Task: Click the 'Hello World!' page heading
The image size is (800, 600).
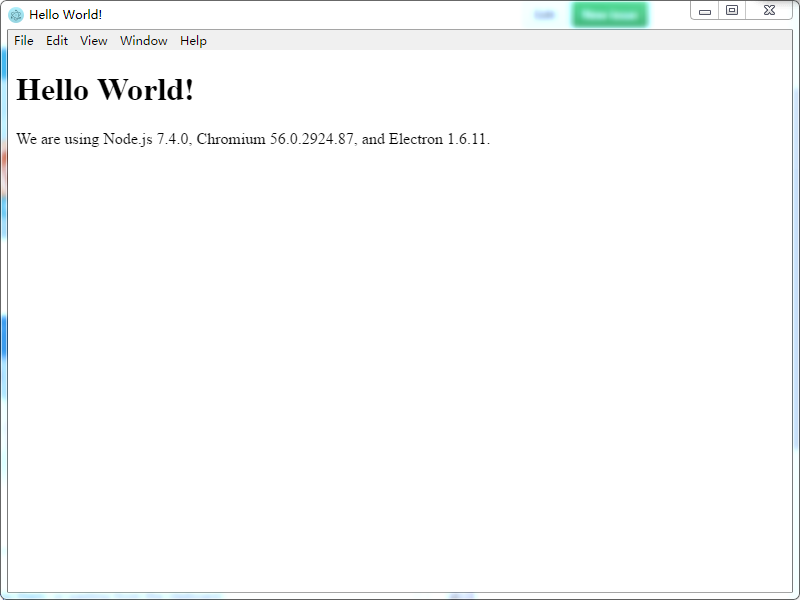Action: [105, 90]
